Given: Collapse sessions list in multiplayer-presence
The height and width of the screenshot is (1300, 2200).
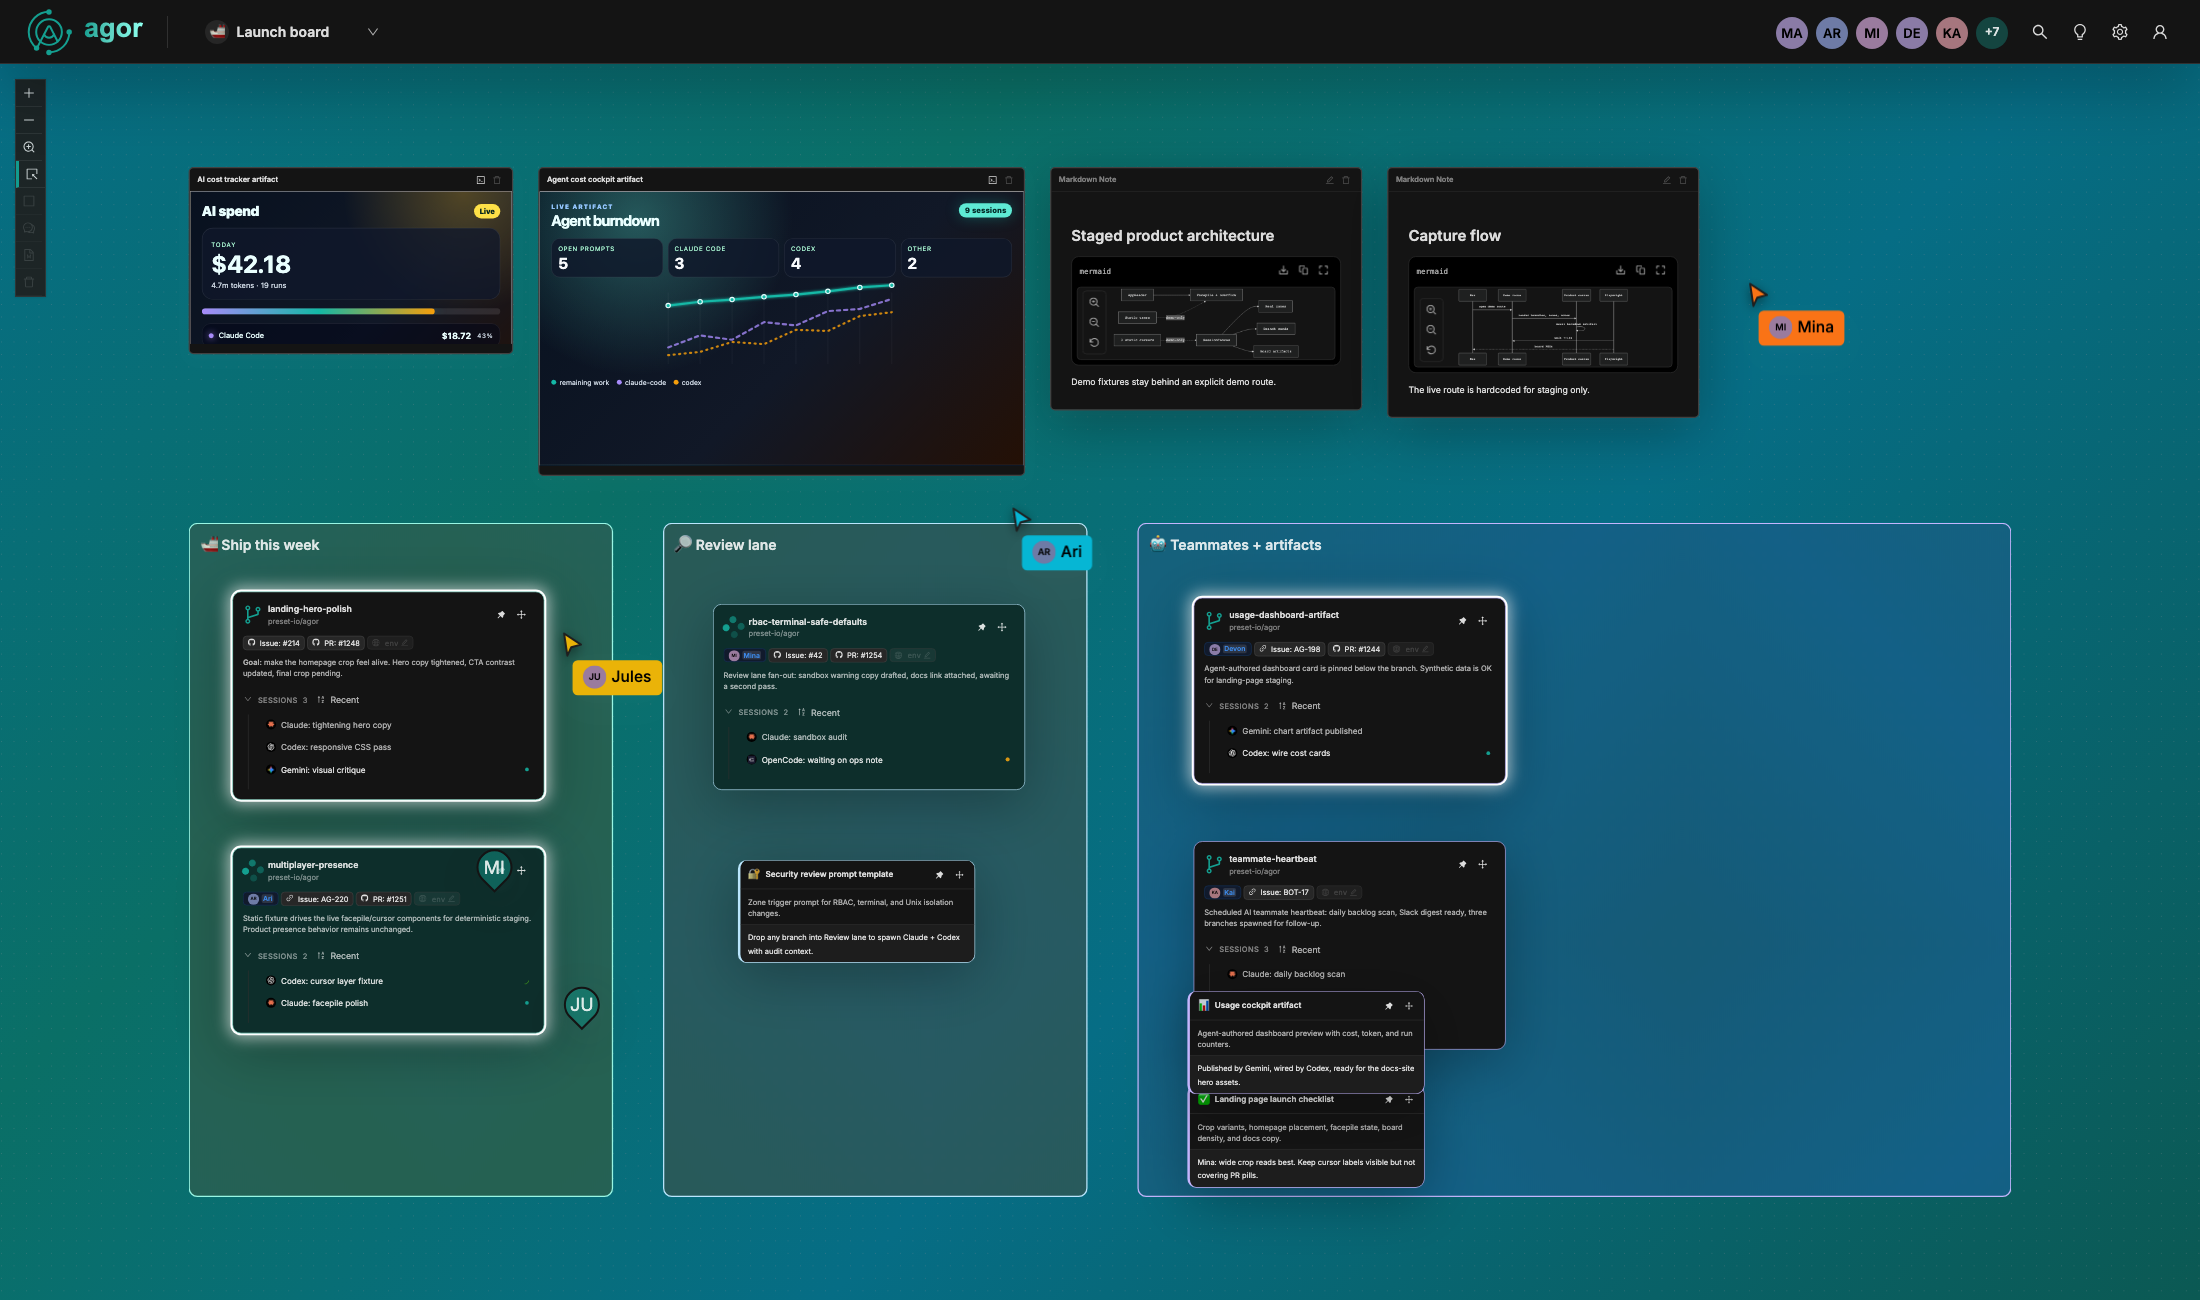Looking at the screenshot, I should (248, 956).
